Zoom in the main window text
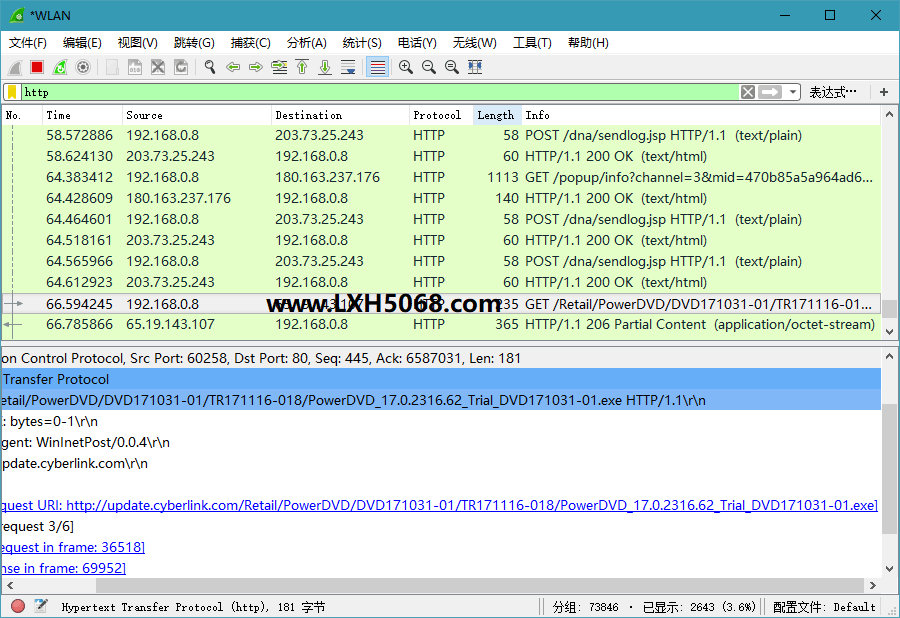This screenshot has width=900, height=618. [406, 67]
